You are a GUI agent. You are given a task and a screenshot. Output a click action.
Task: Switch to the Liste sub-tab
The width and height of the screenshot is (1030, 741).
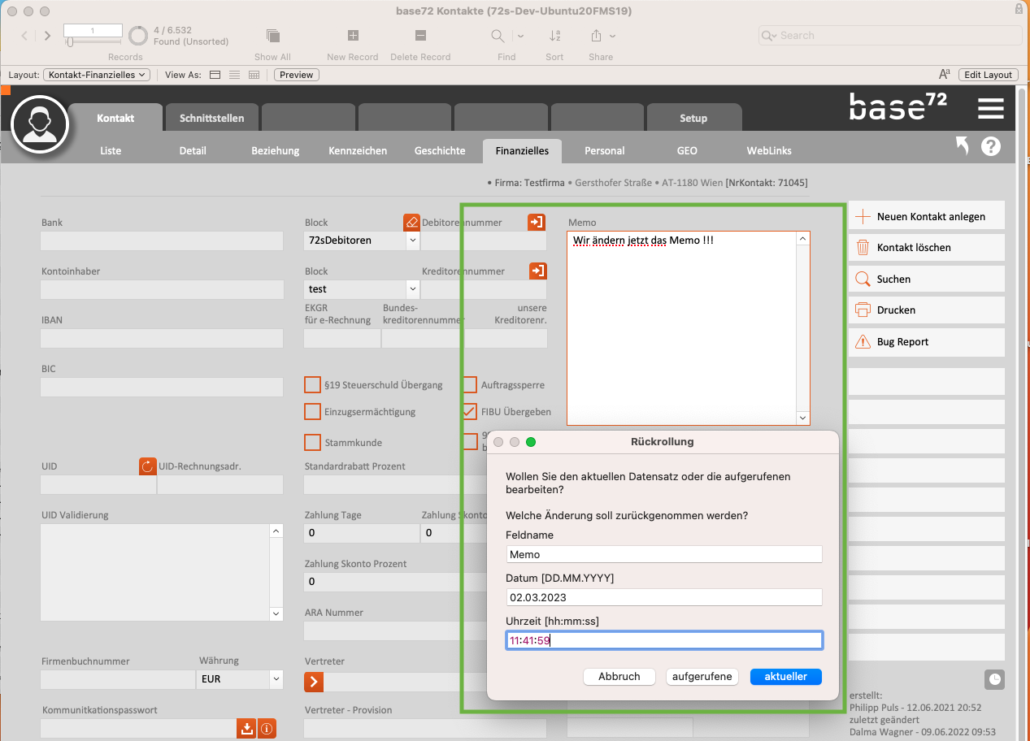pos(110,150)
